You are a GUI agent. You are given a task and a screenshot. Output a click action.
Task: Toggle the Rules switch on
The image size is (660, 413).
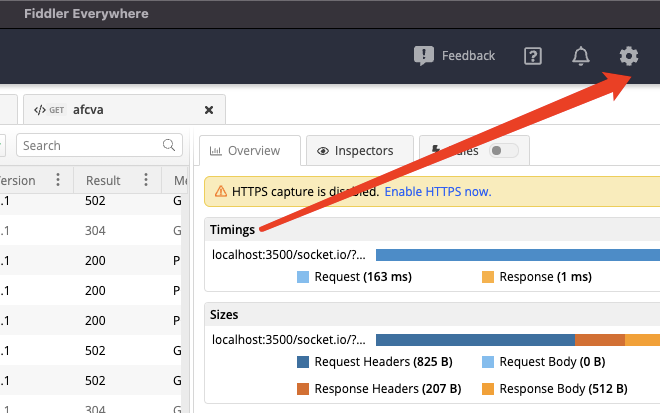pyautogui.click(x=505, y=151)
